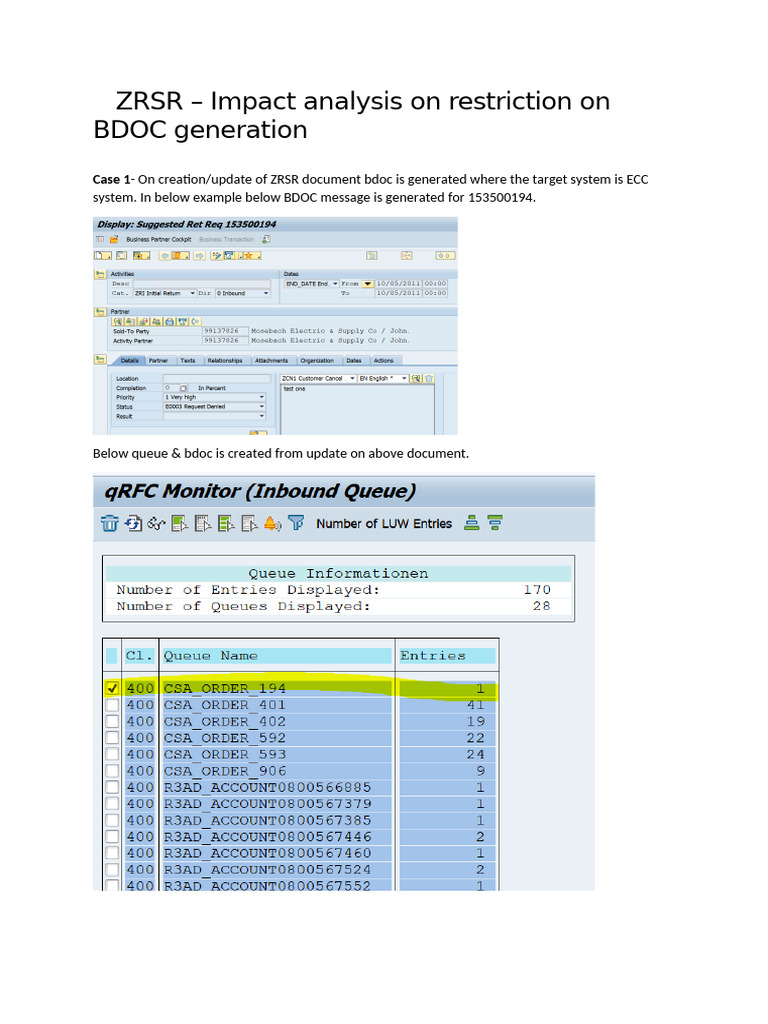Open the empty Result dropdown
This screenshot has height=1024, width=768.
(214, 416)
